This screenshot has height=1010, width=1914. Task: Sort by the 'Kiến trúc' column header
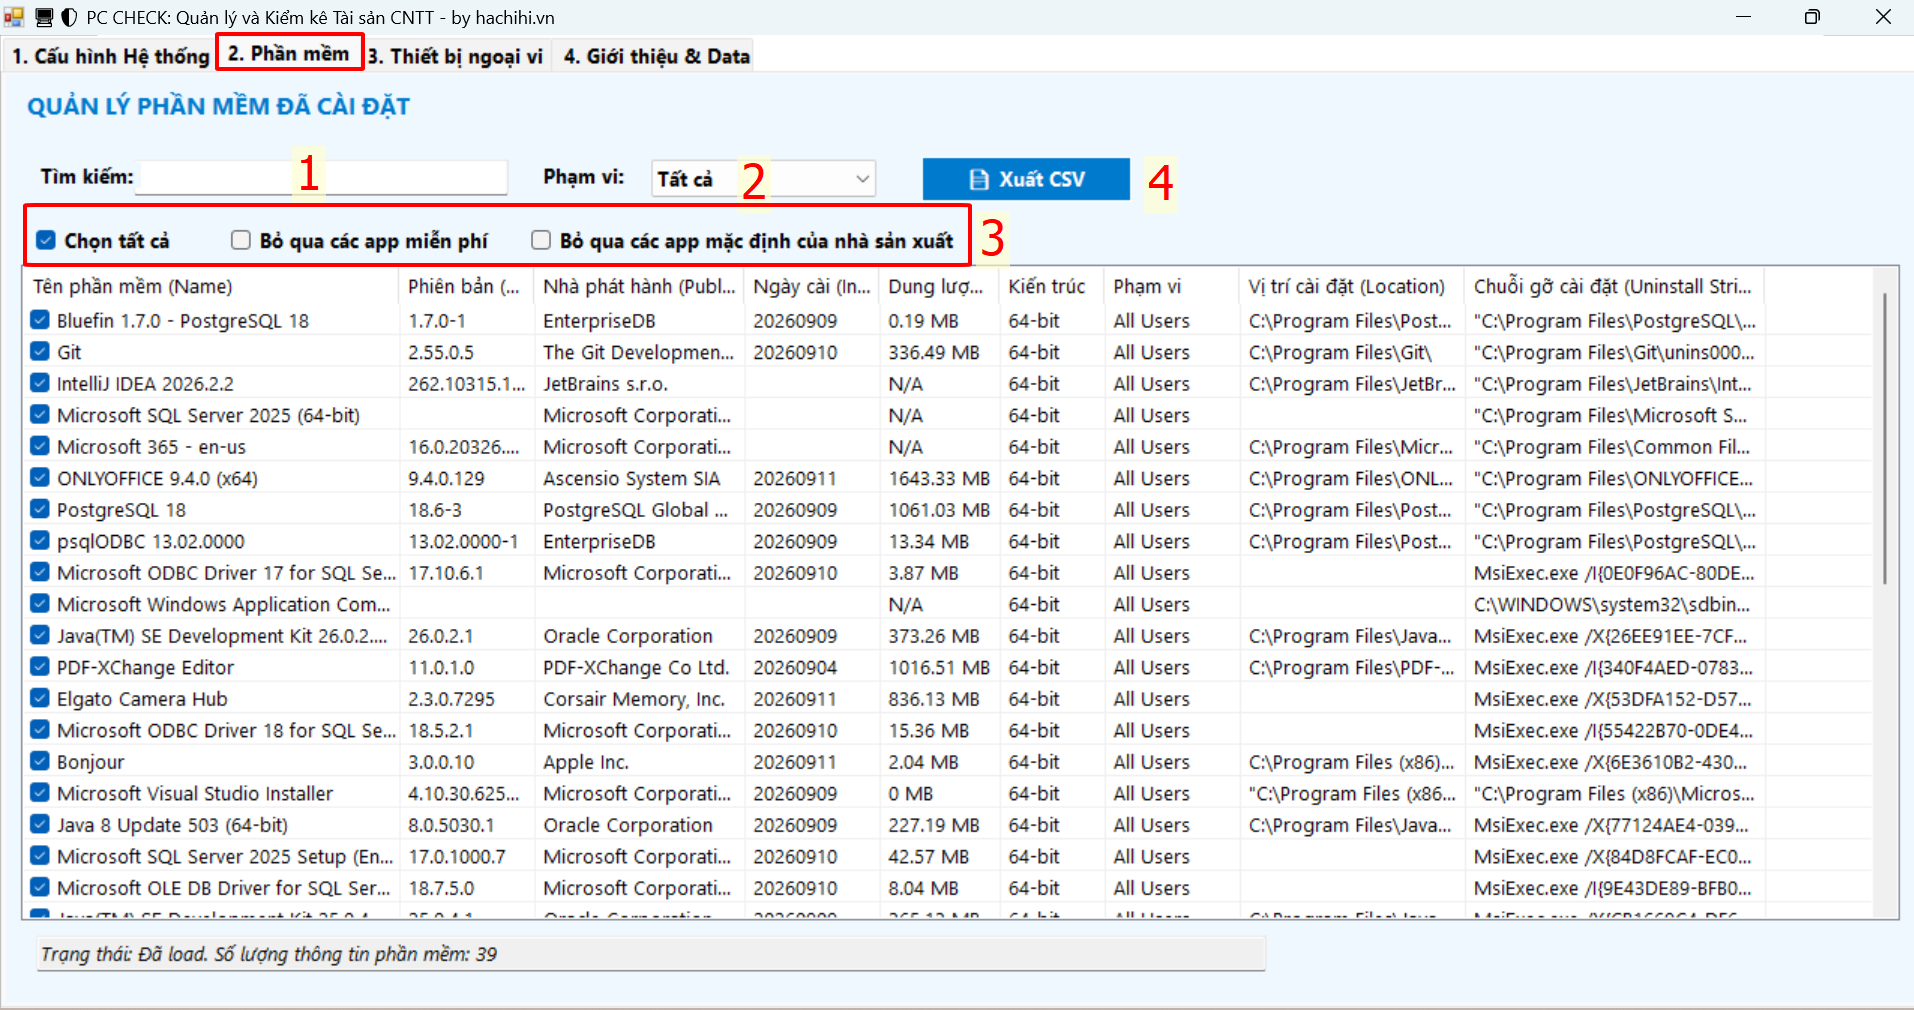coord(1051,287)
